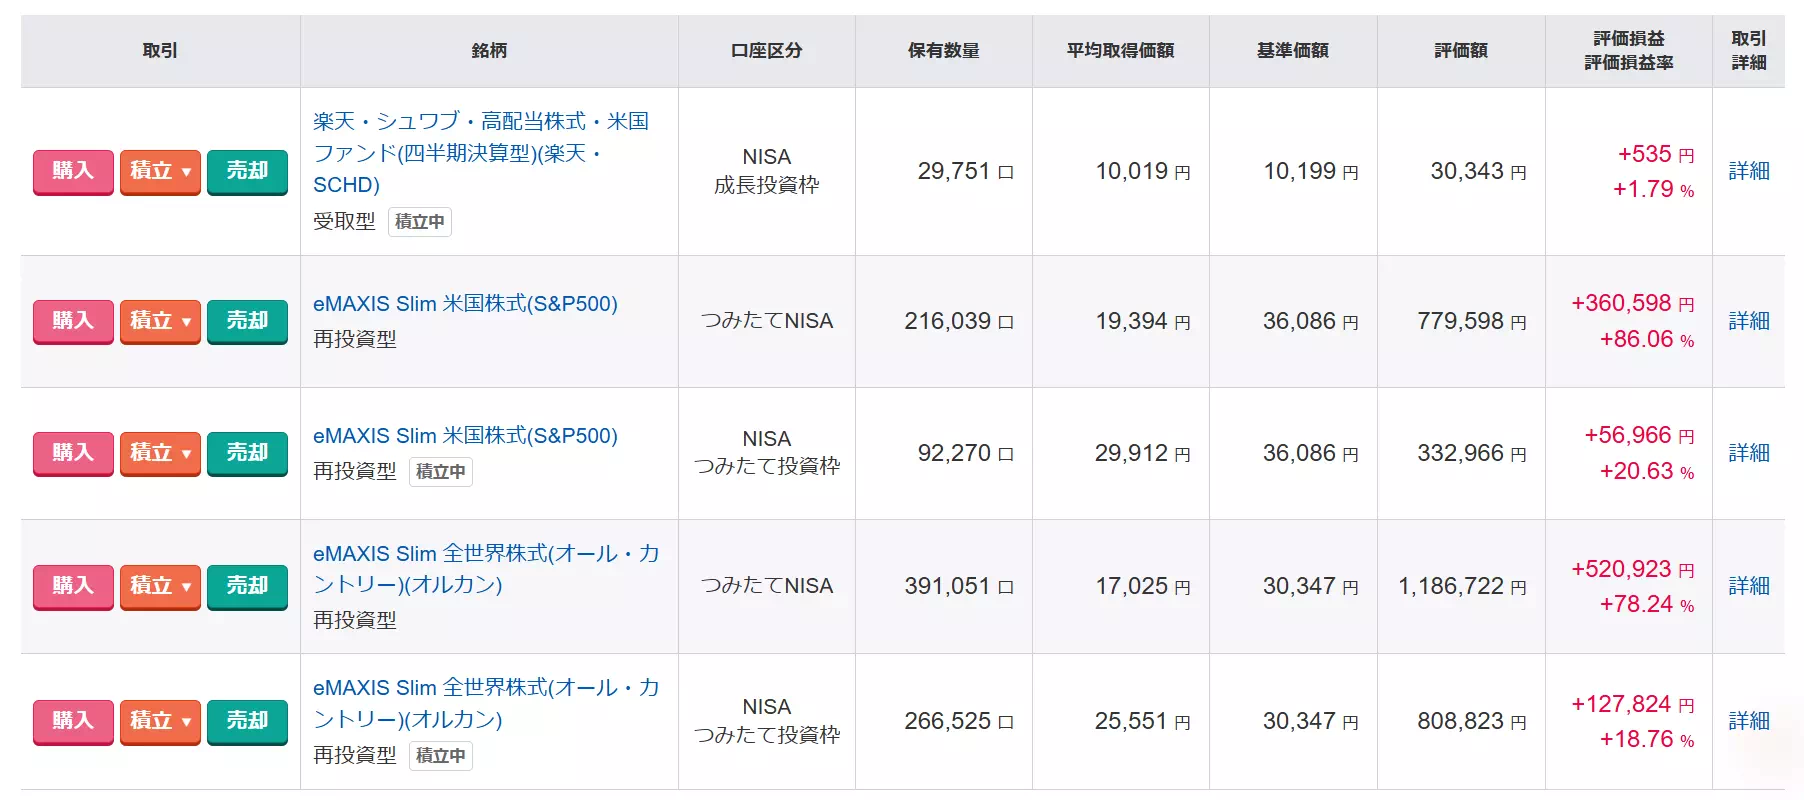Expand 積立 dropdown for S&P500 つみたてNISA row
1804x800 pixels.
(x=160, y=321)
